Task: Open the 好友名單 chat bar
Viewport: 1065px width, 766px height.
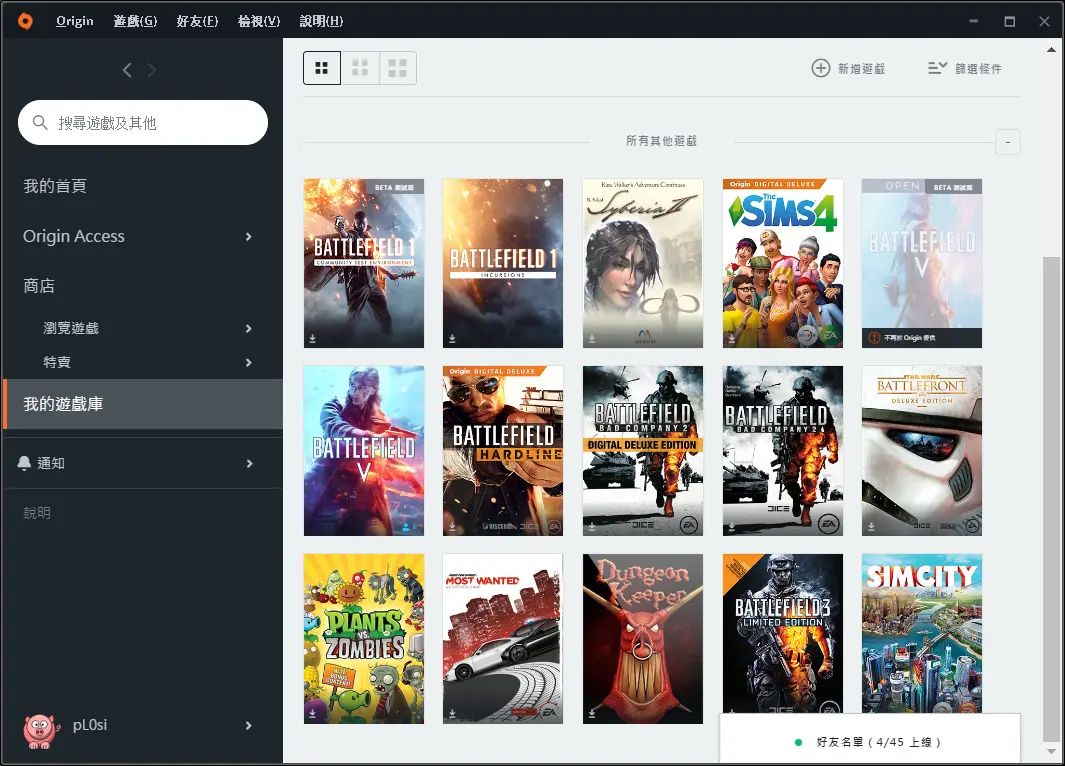Action: (870, 739)
